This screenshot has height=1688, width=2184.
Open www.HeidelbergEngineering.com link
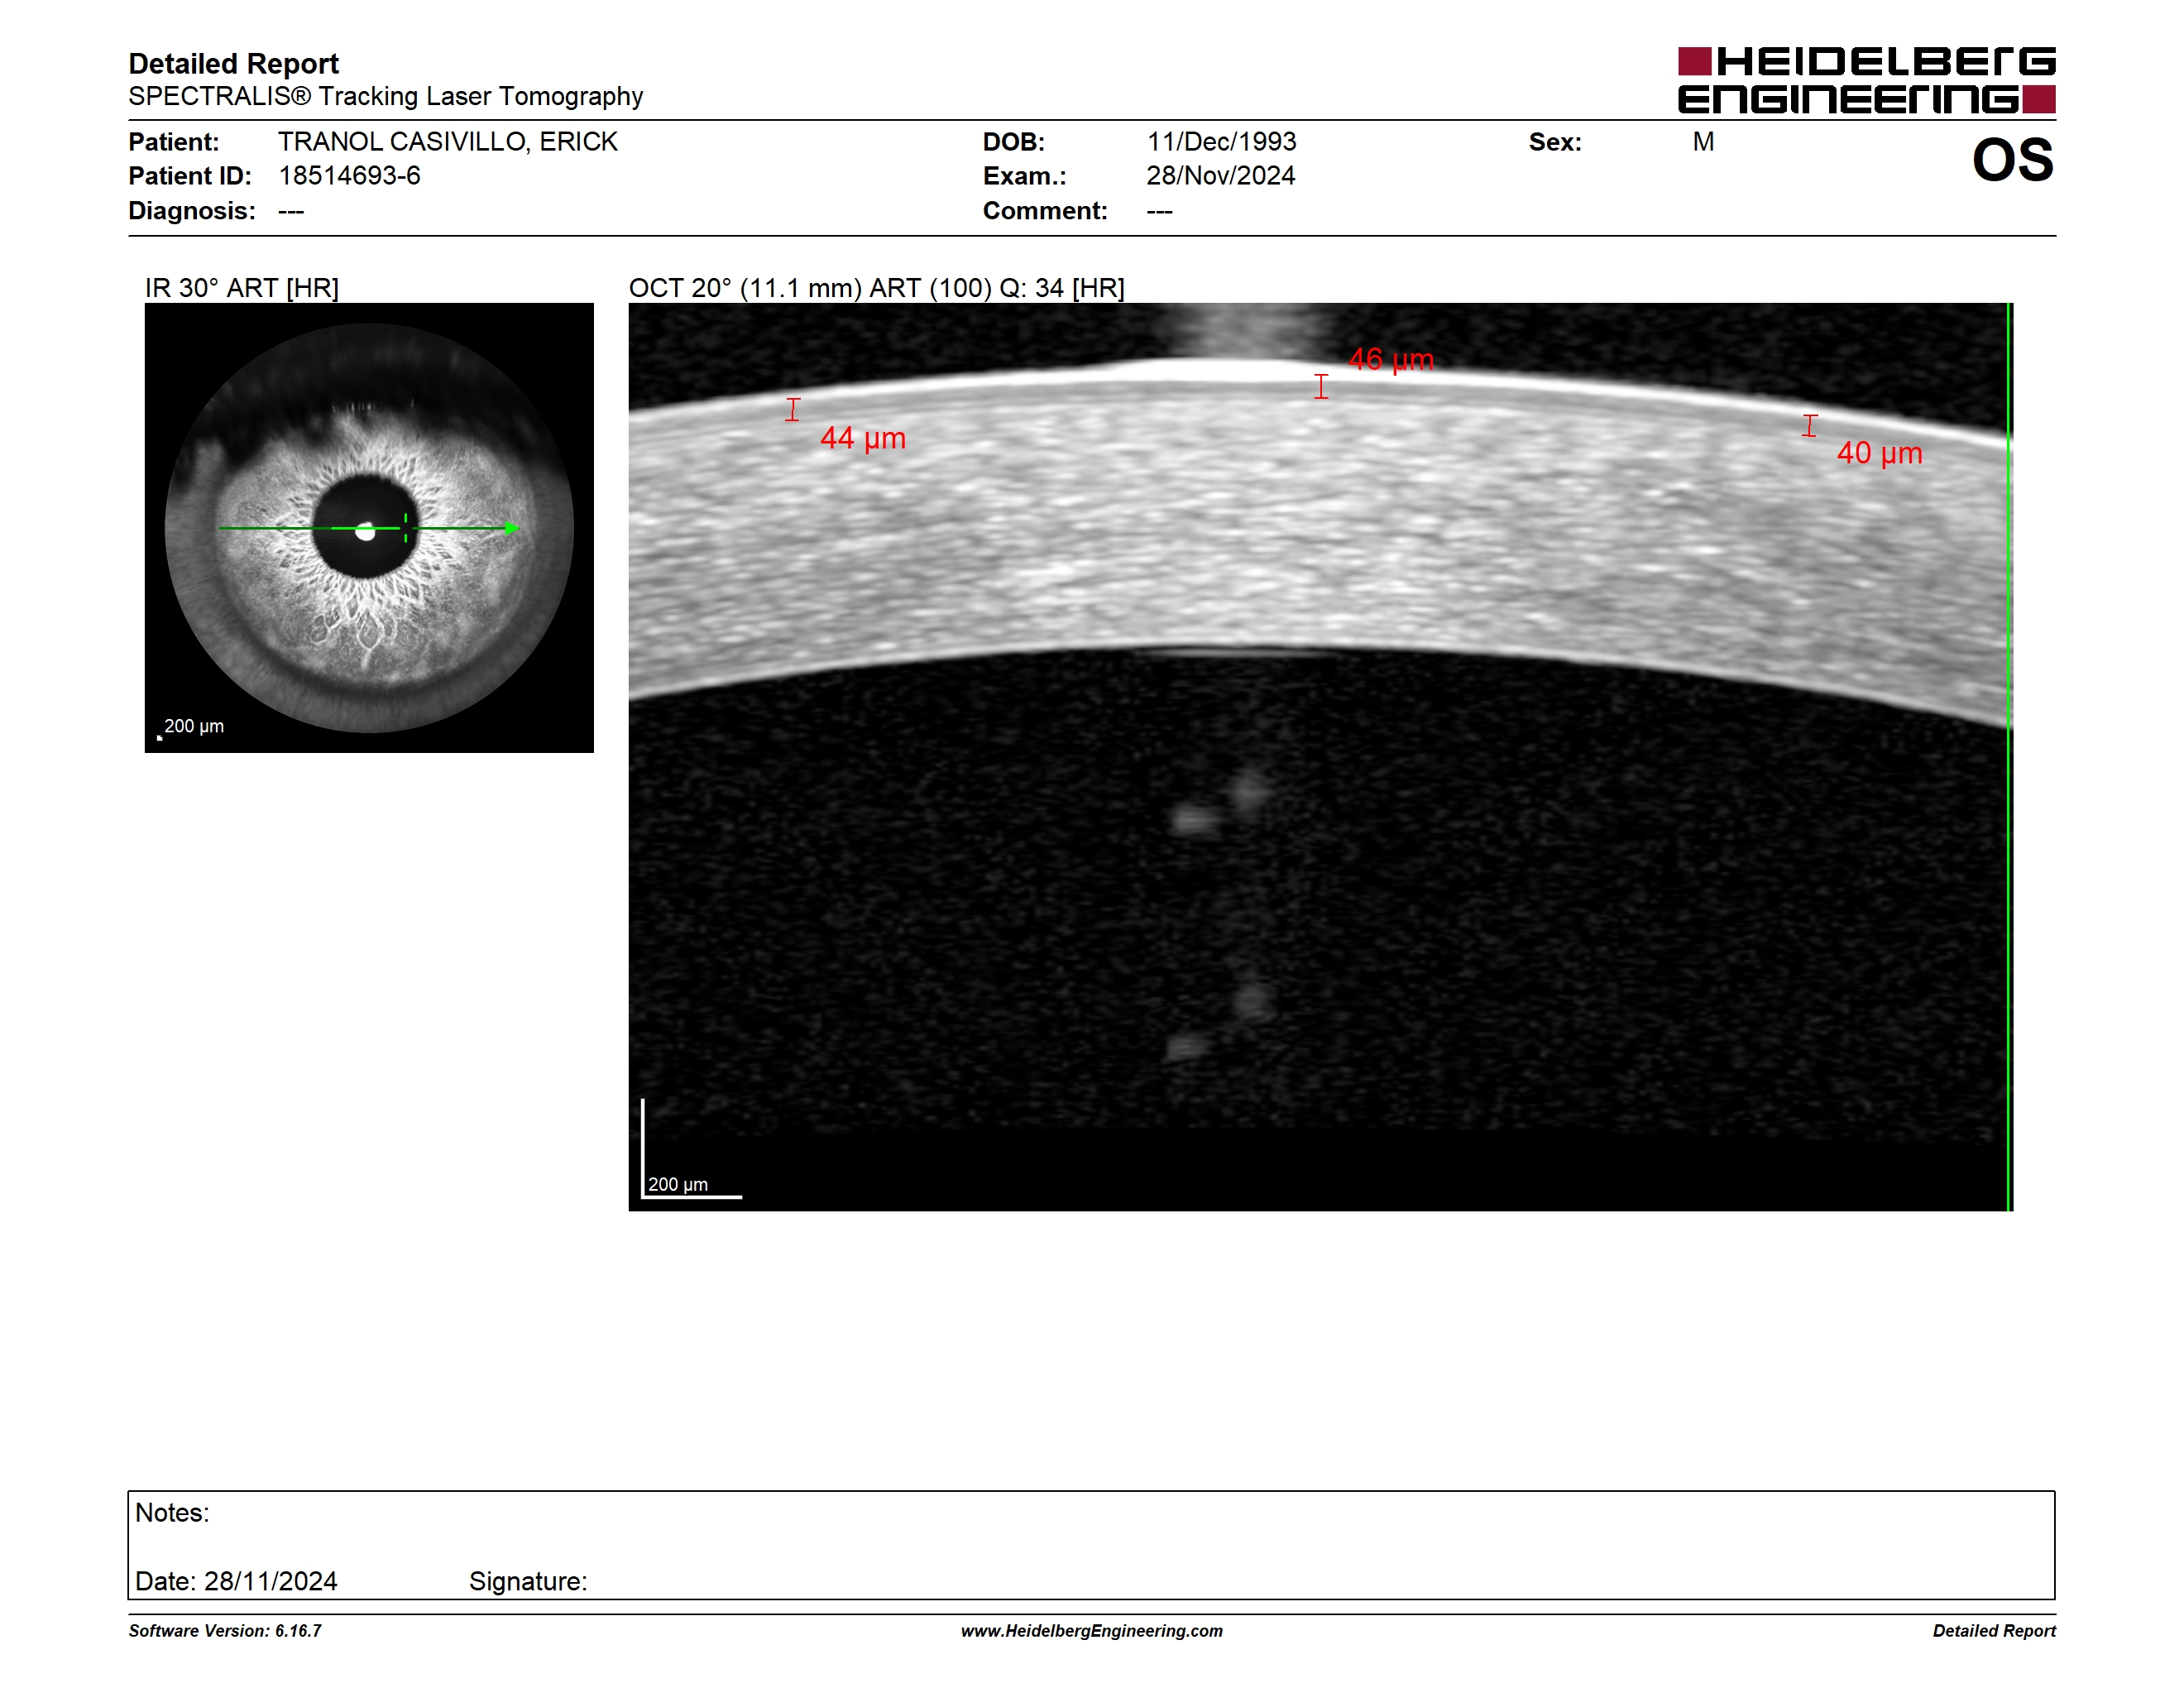point(1091,1631)
